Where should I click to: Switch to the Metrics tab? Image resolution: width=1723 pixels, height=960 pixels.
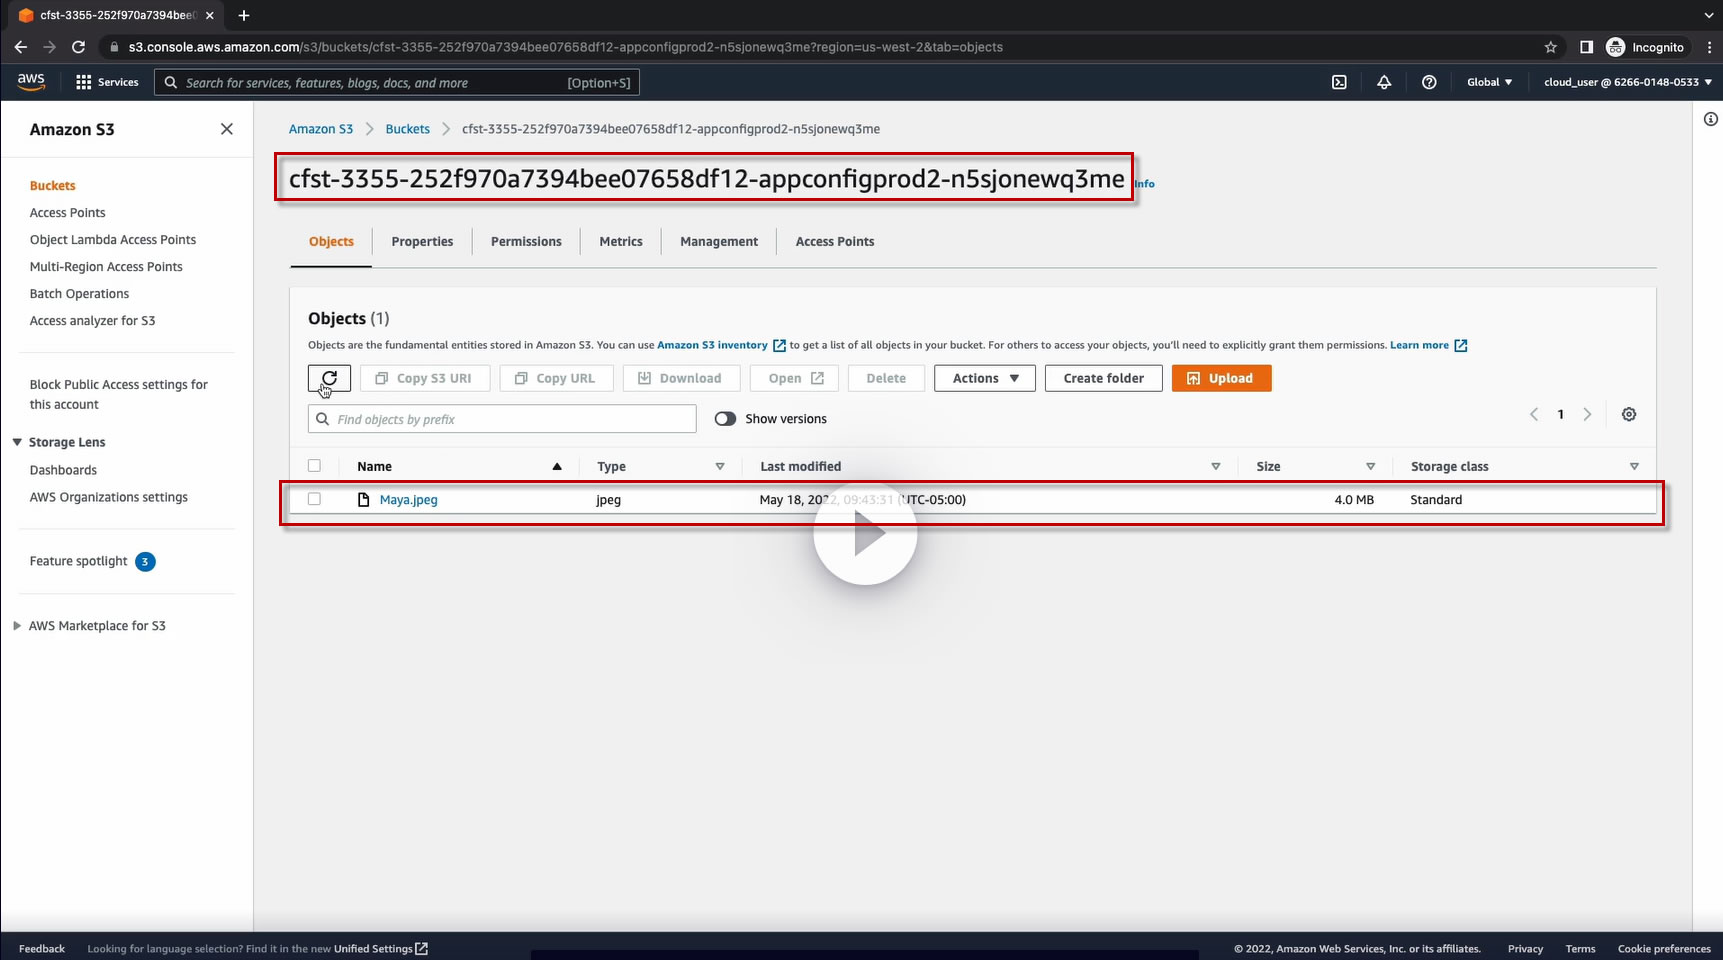tap(621, 242)
